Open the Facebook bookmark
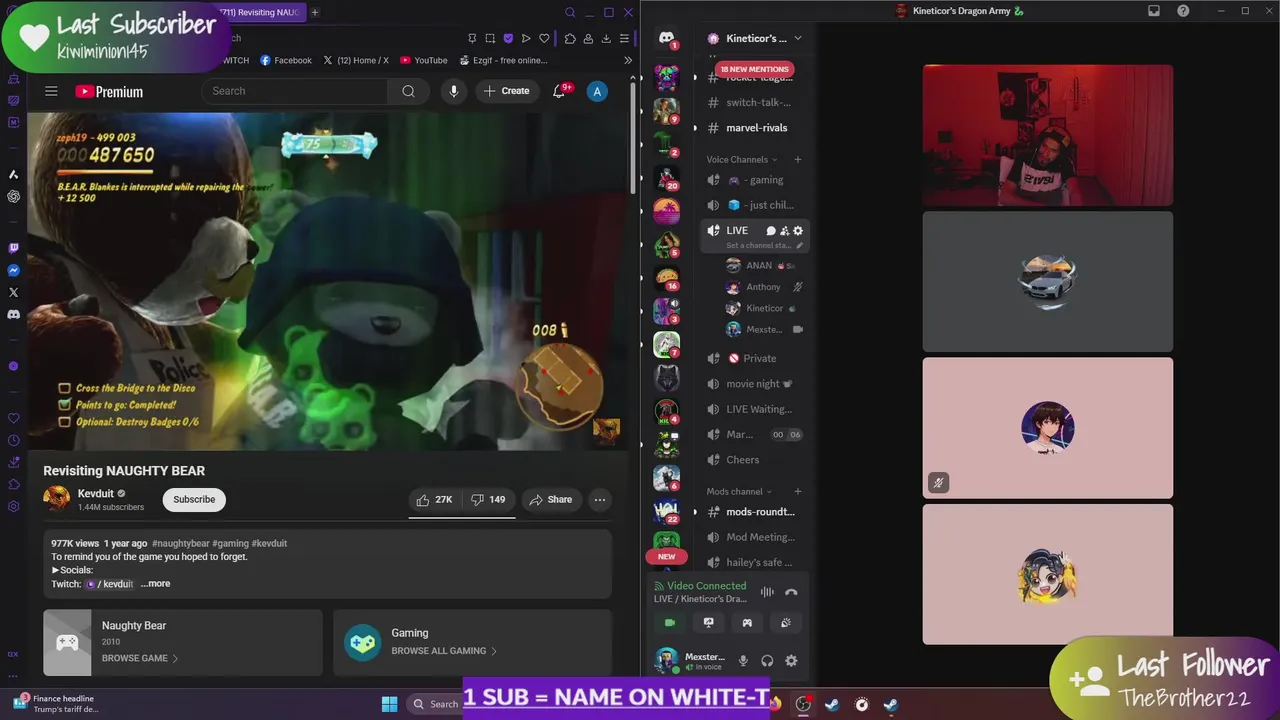This screenshot has width=1280, height=720. point(285,60)
